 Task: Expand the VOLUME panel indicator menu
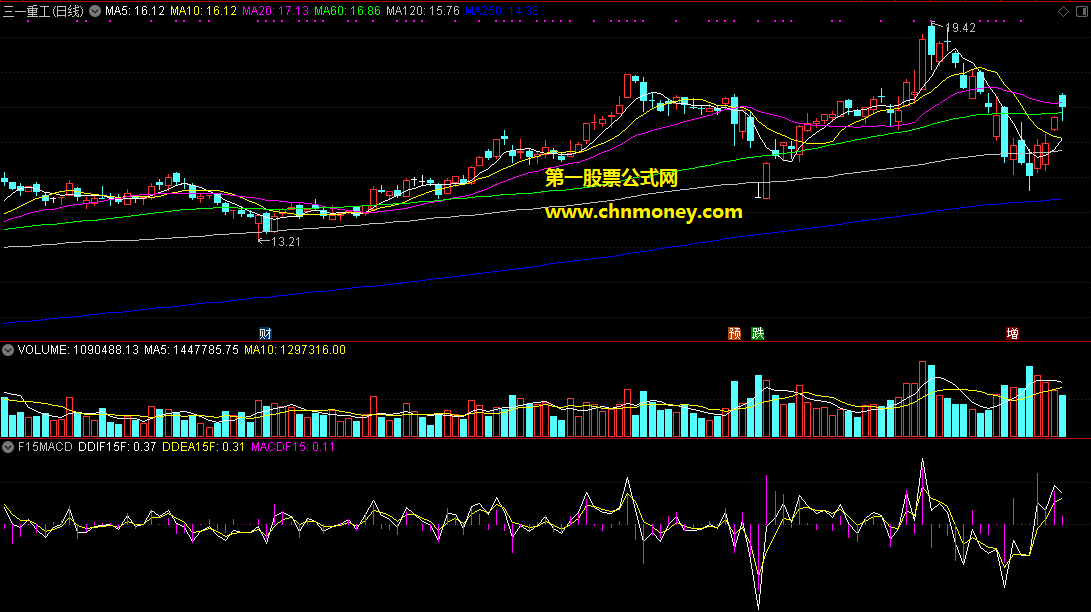8,350
